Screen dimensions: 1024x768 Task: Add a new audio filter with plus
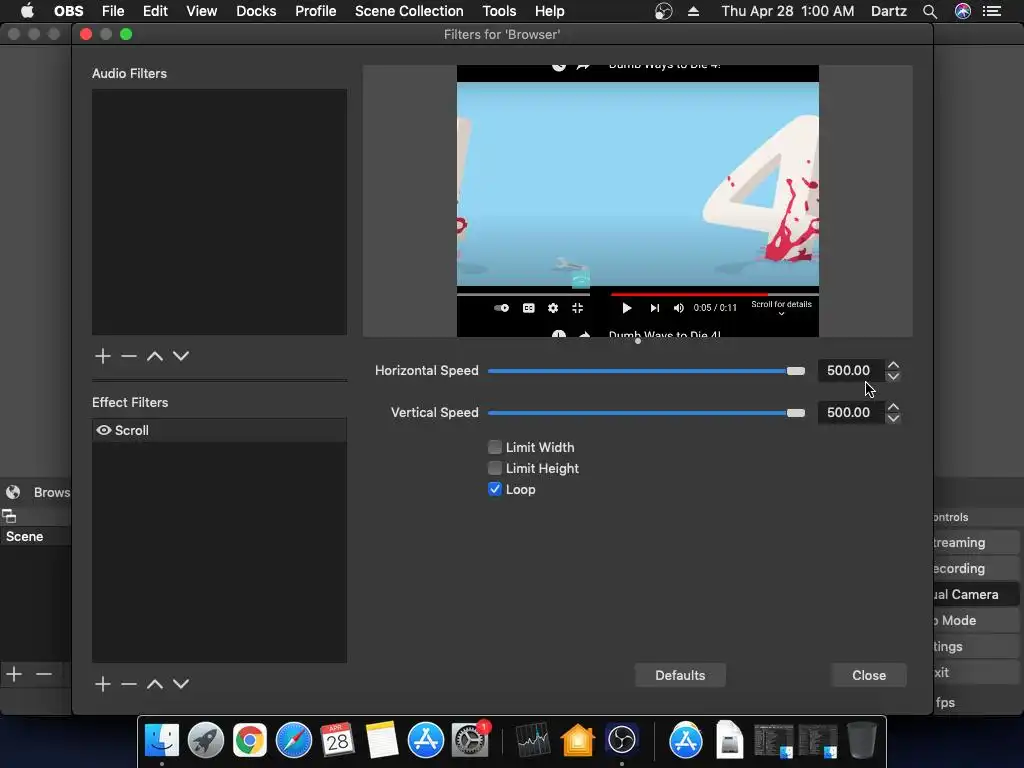103,356
